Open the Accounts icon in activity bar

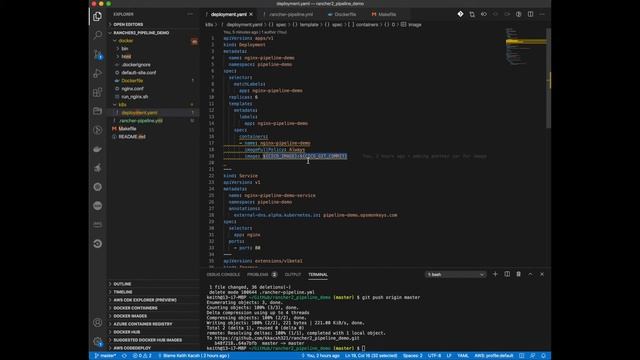tap(98, 322)
